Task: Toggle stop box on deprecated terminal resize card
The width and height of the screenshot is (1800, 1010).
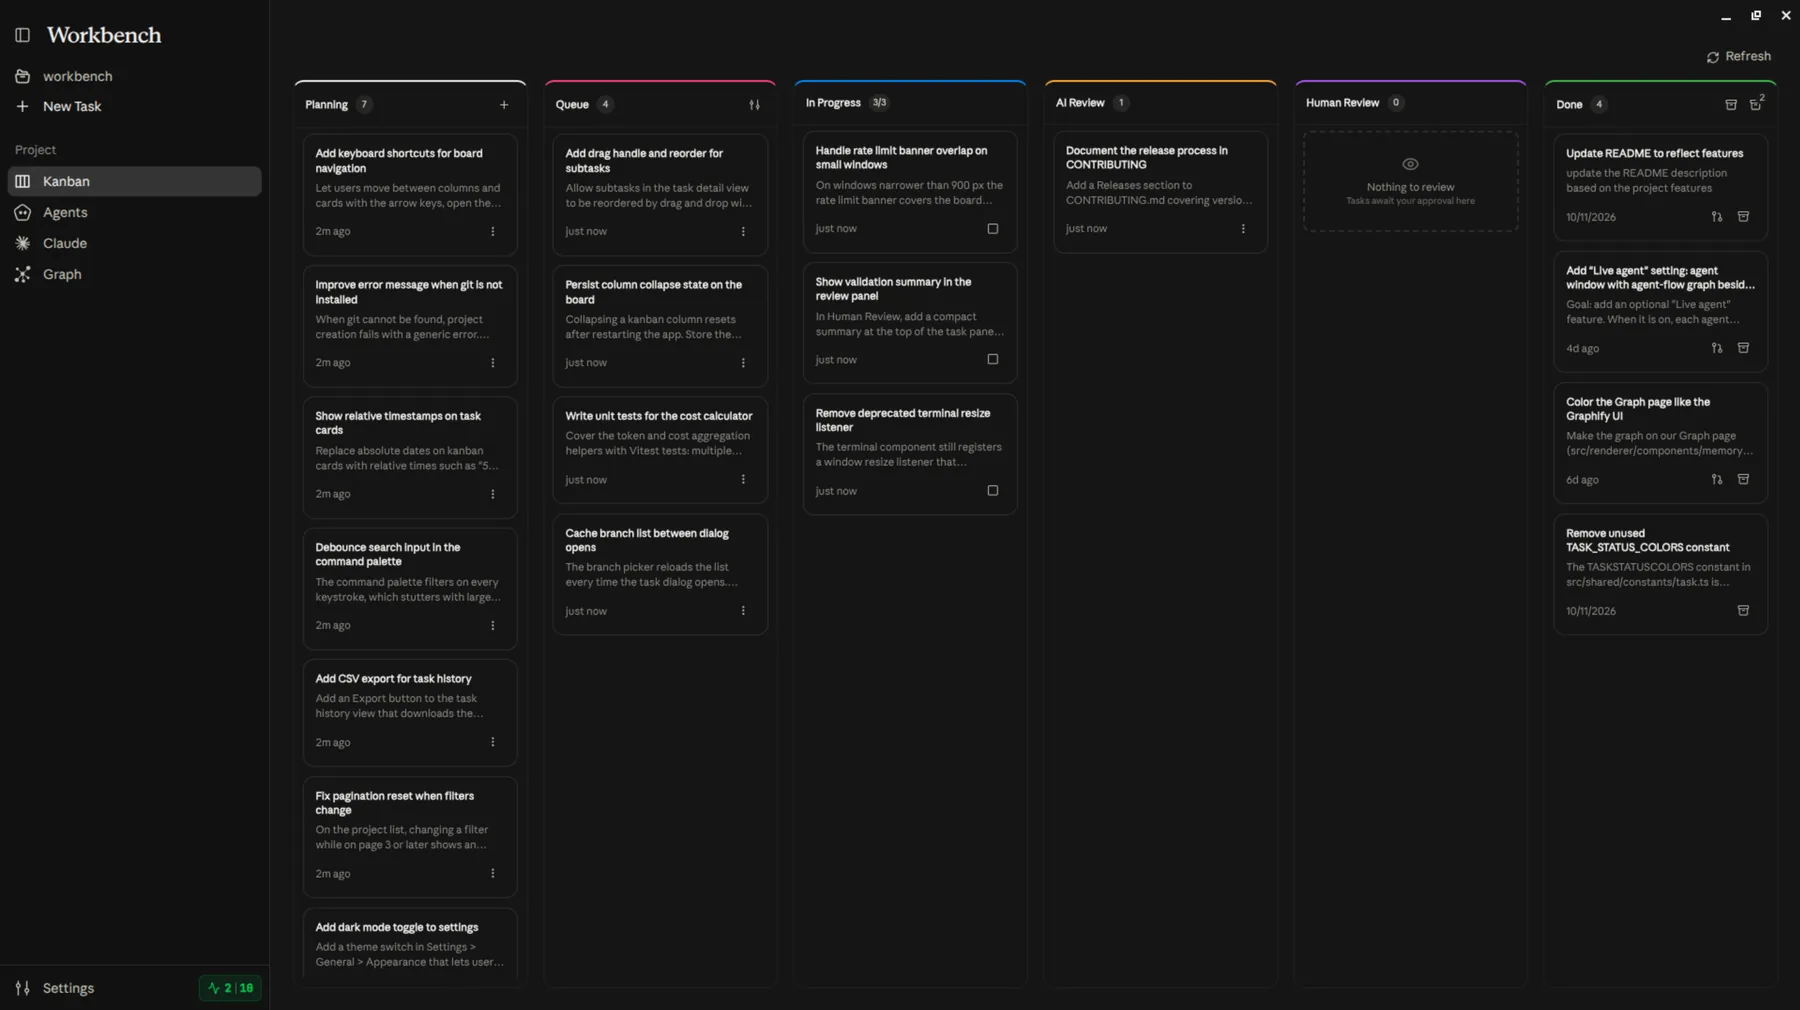Action: [993, 491]
